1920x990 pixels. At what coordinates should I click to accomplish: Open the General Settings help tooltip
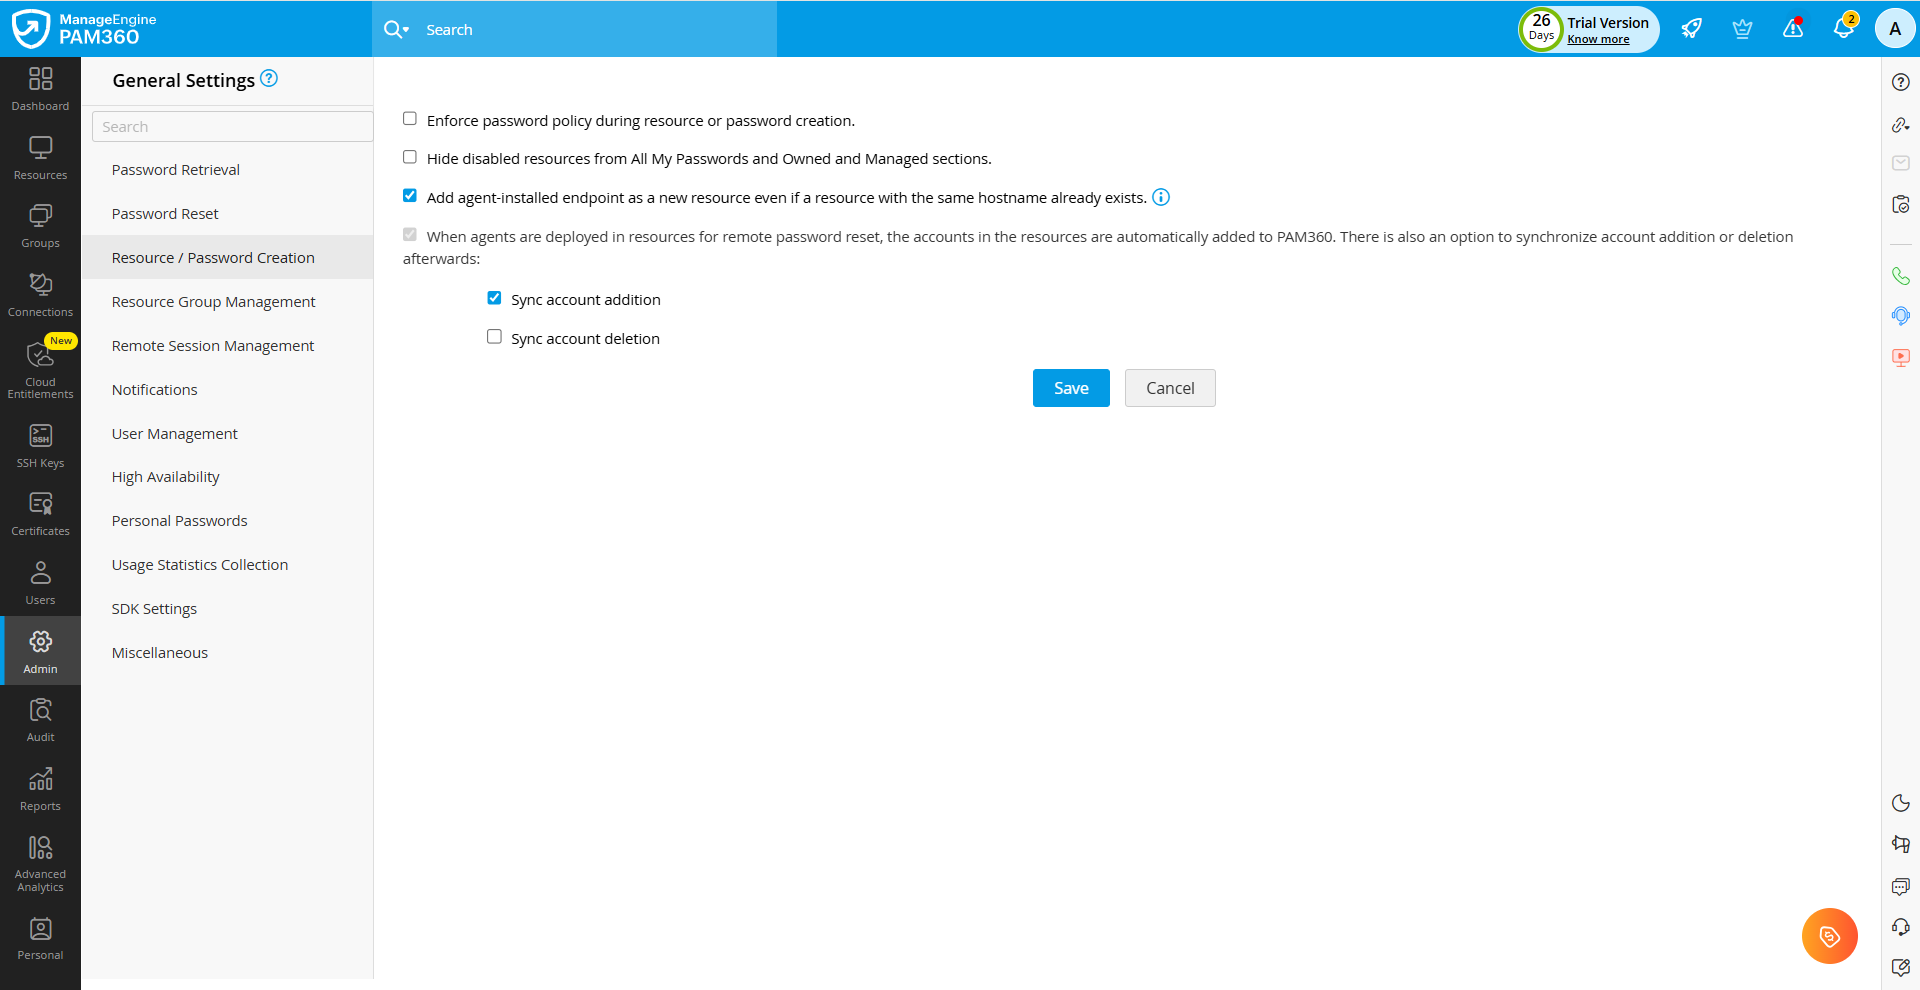pos(268,78)
